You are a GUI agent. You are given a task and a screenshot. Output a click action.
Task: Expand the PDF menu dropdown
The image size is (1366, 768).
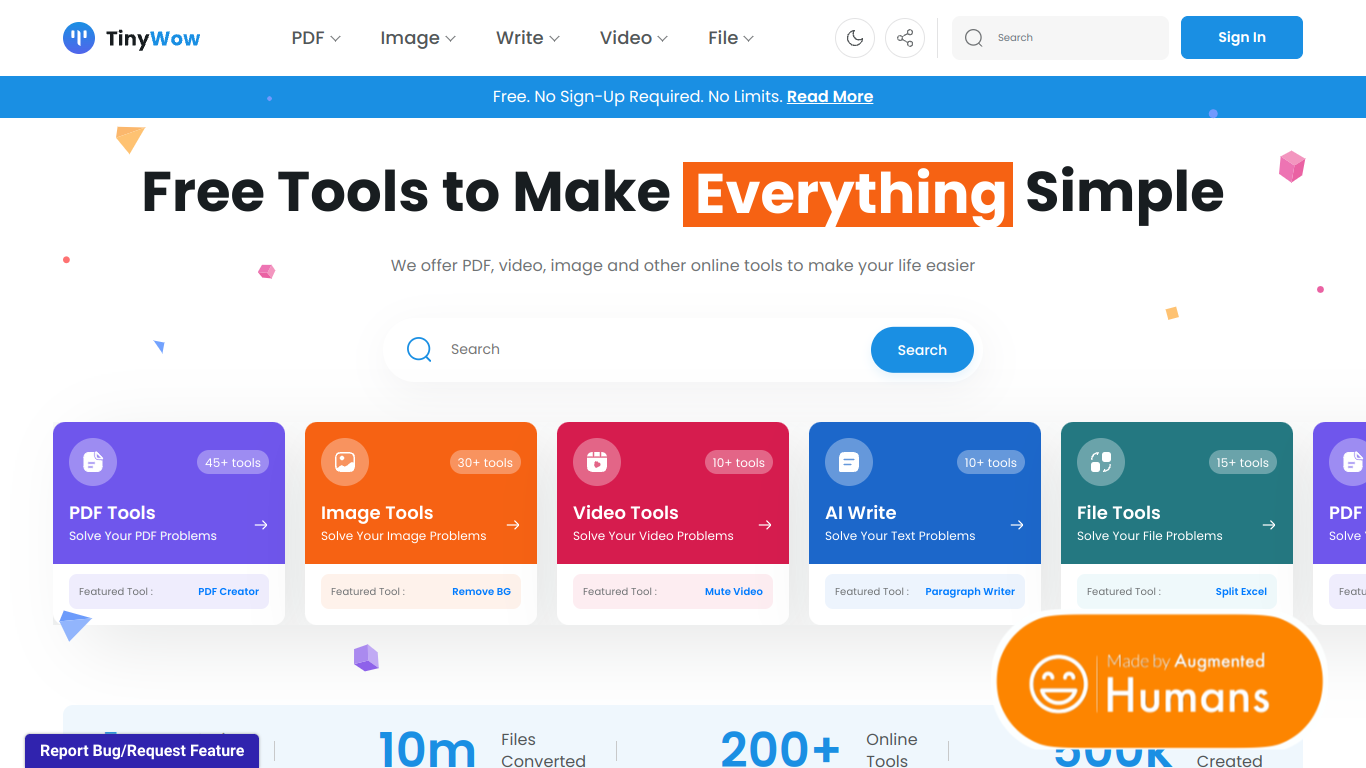316,38
